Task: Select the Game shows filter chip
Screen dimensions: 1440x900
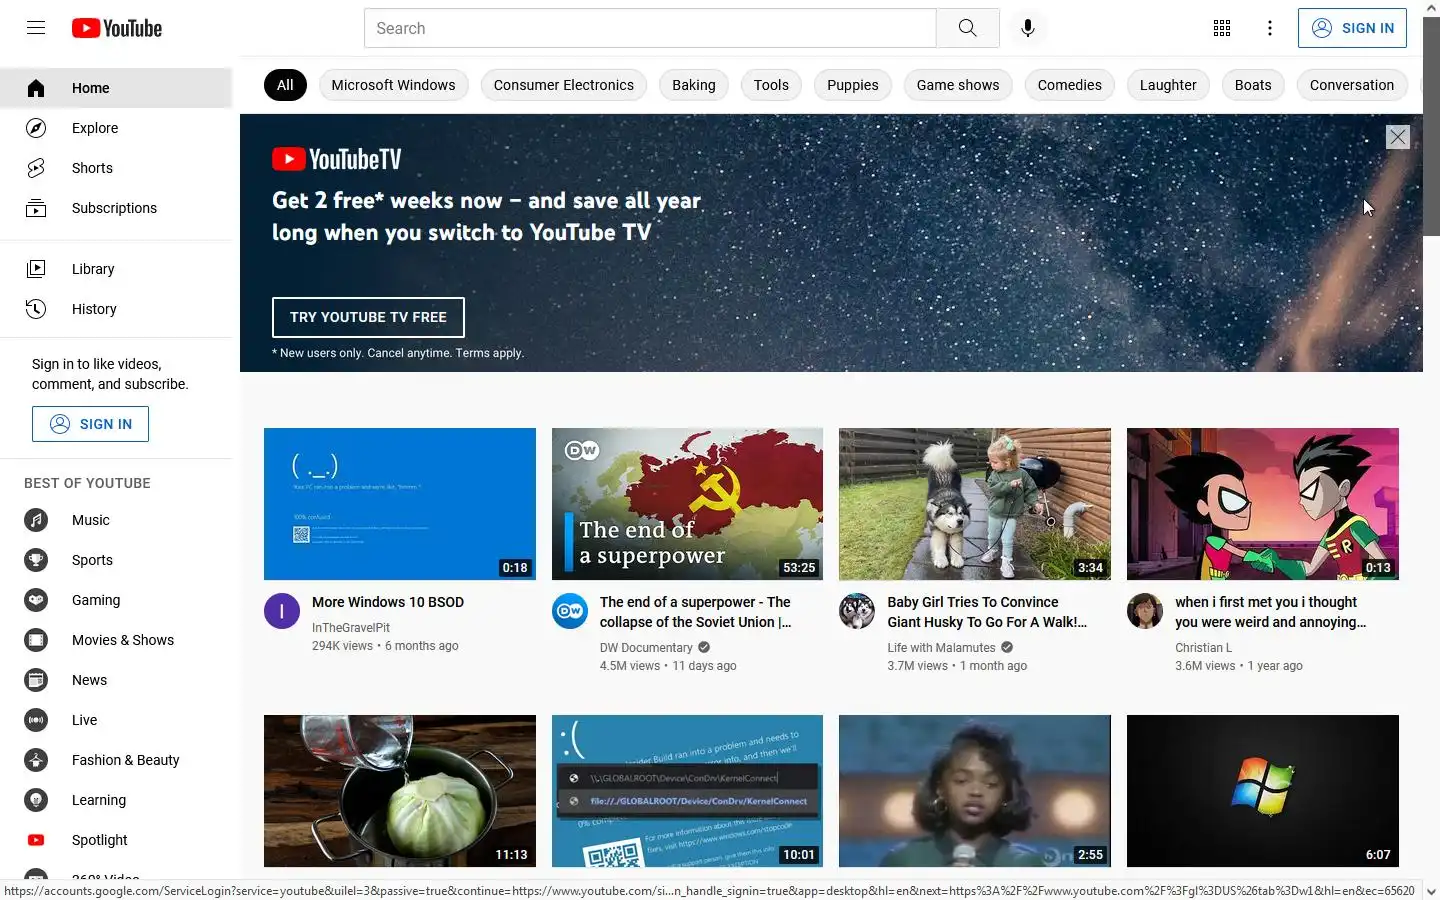Action: [958, 85]
